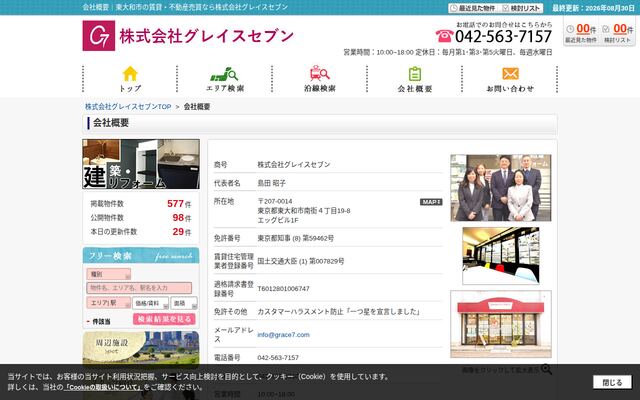This screenshot has width=640, height=400.
Task: Select representative name 島田 昭子
Action: tap(271, 183)
